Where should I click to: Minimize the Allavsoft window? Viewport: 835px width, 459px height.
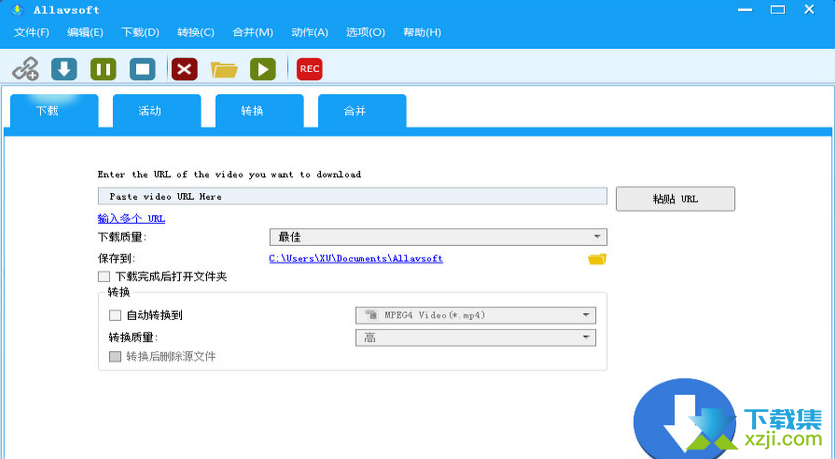745,10
